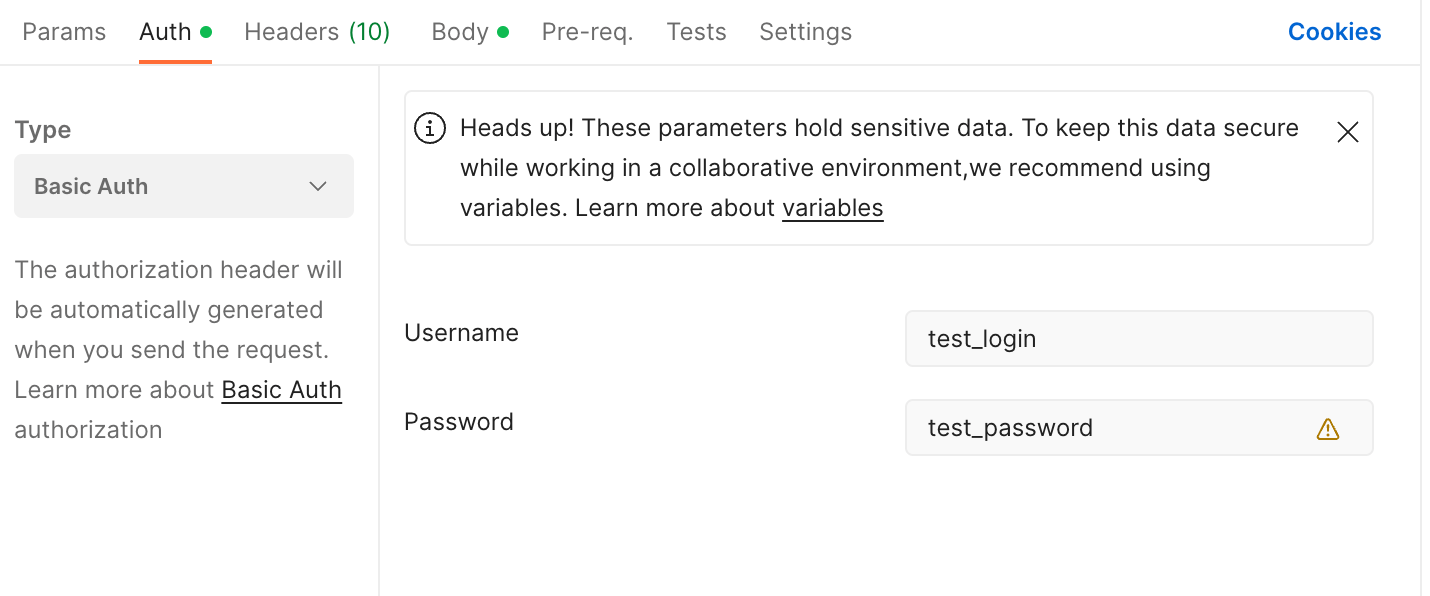Click the green dot beside the Body tab
1430x596 pixels.
pos(503,32)
